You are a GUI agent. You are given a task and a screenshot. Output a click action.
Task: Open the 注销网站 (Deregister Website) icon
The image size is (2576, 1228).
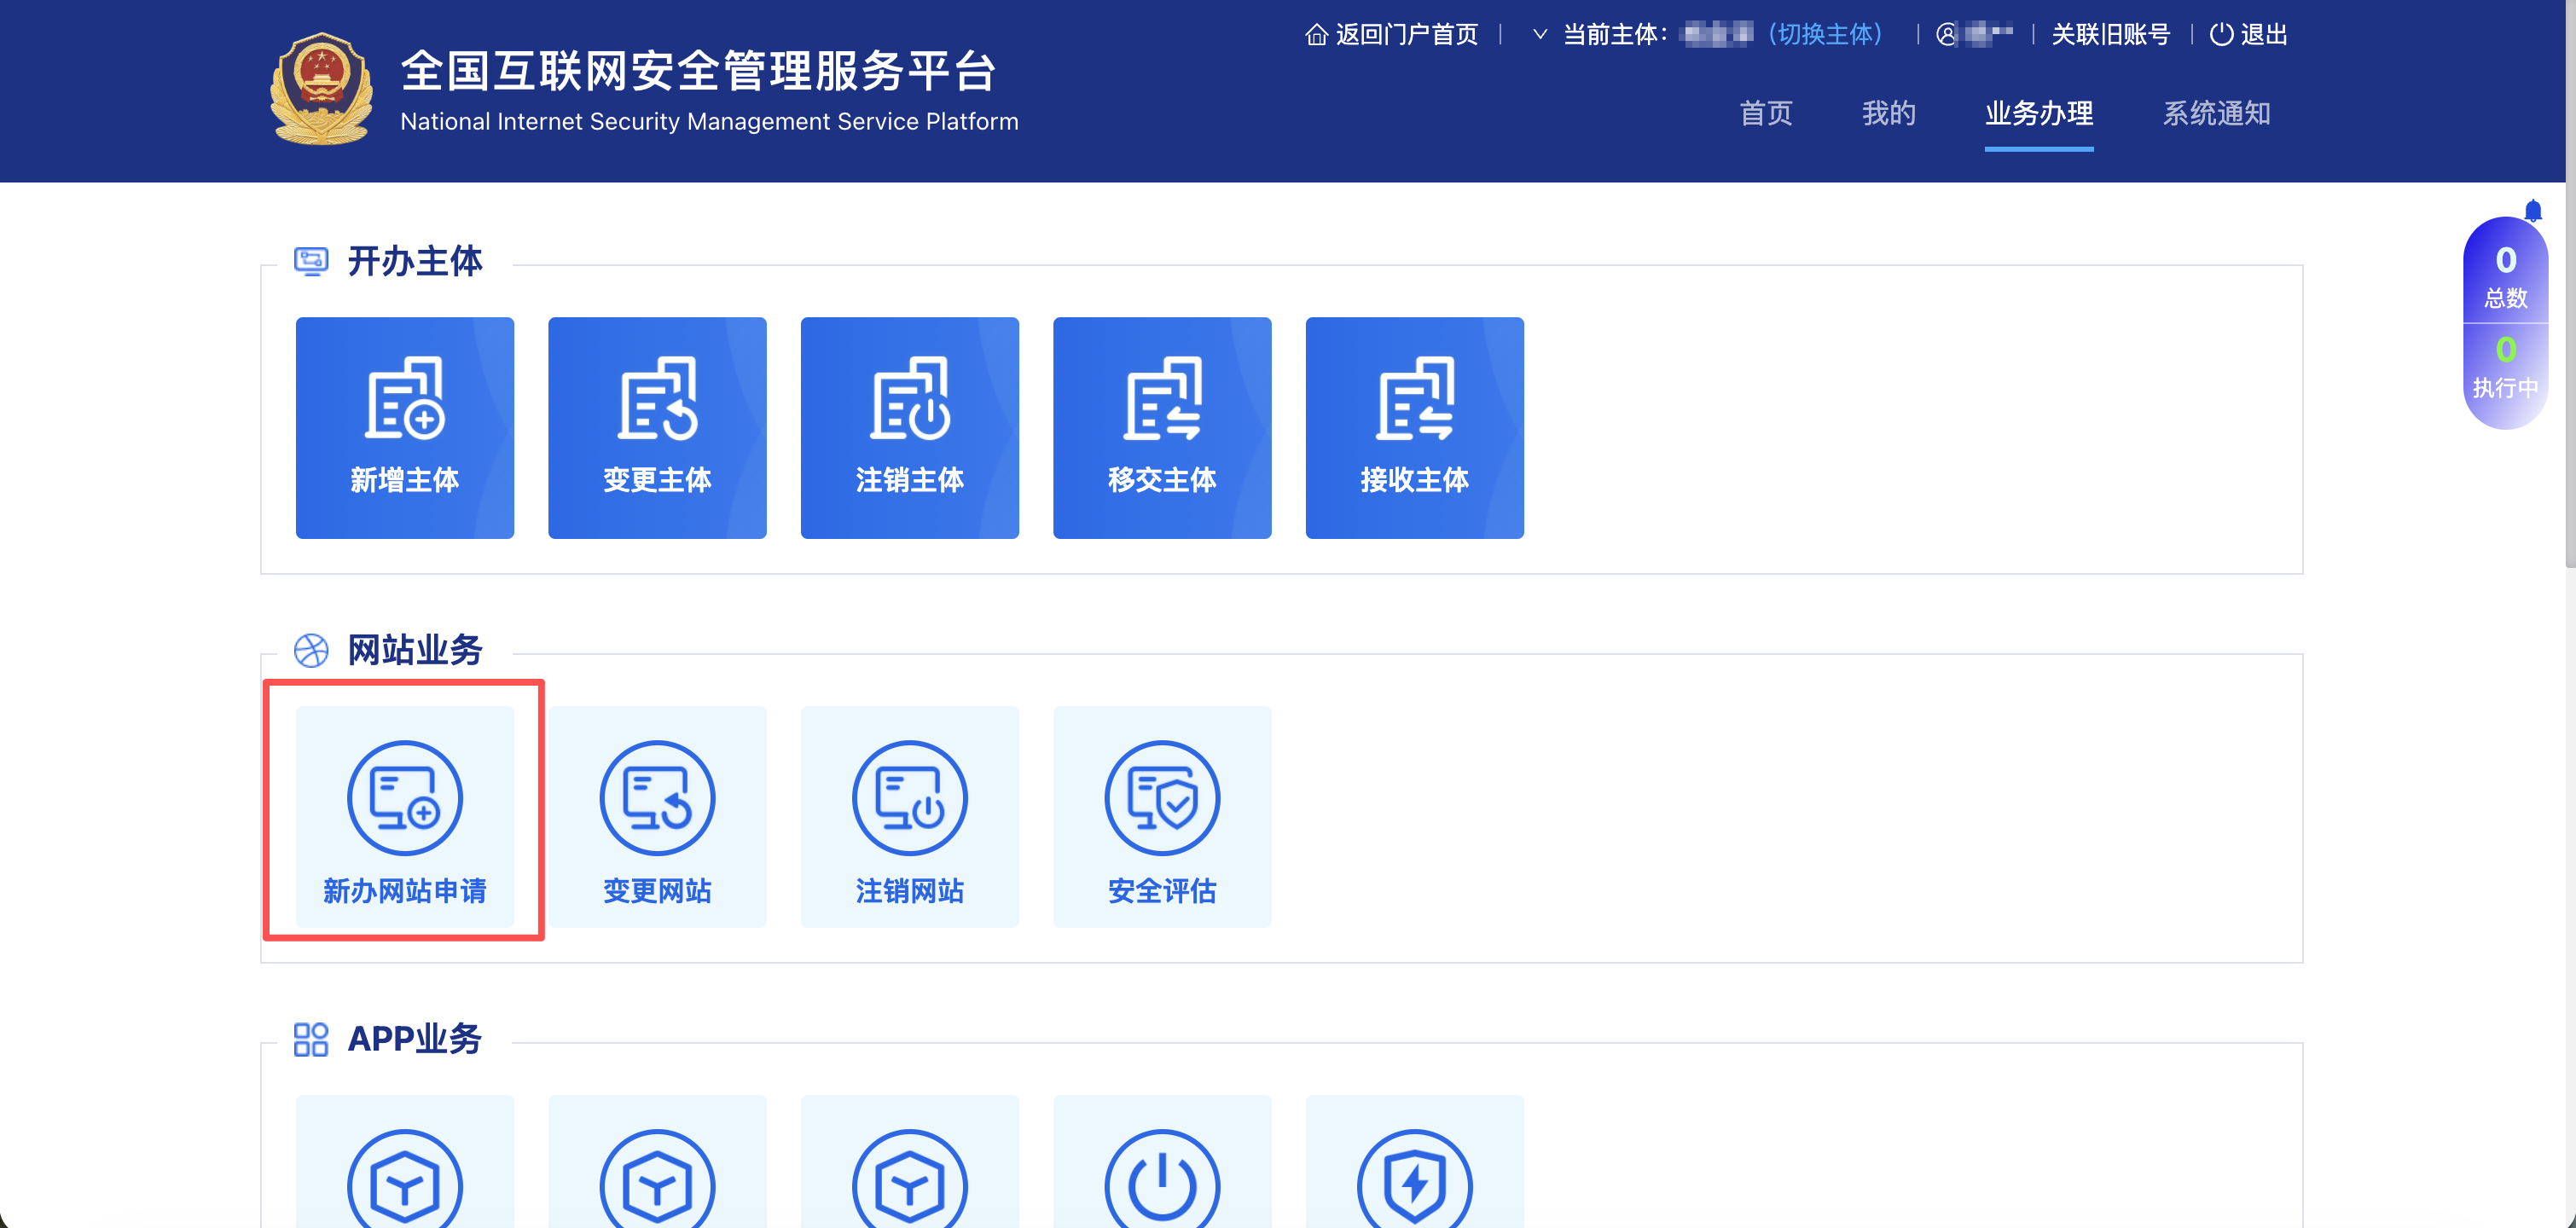tap(909, 816)
